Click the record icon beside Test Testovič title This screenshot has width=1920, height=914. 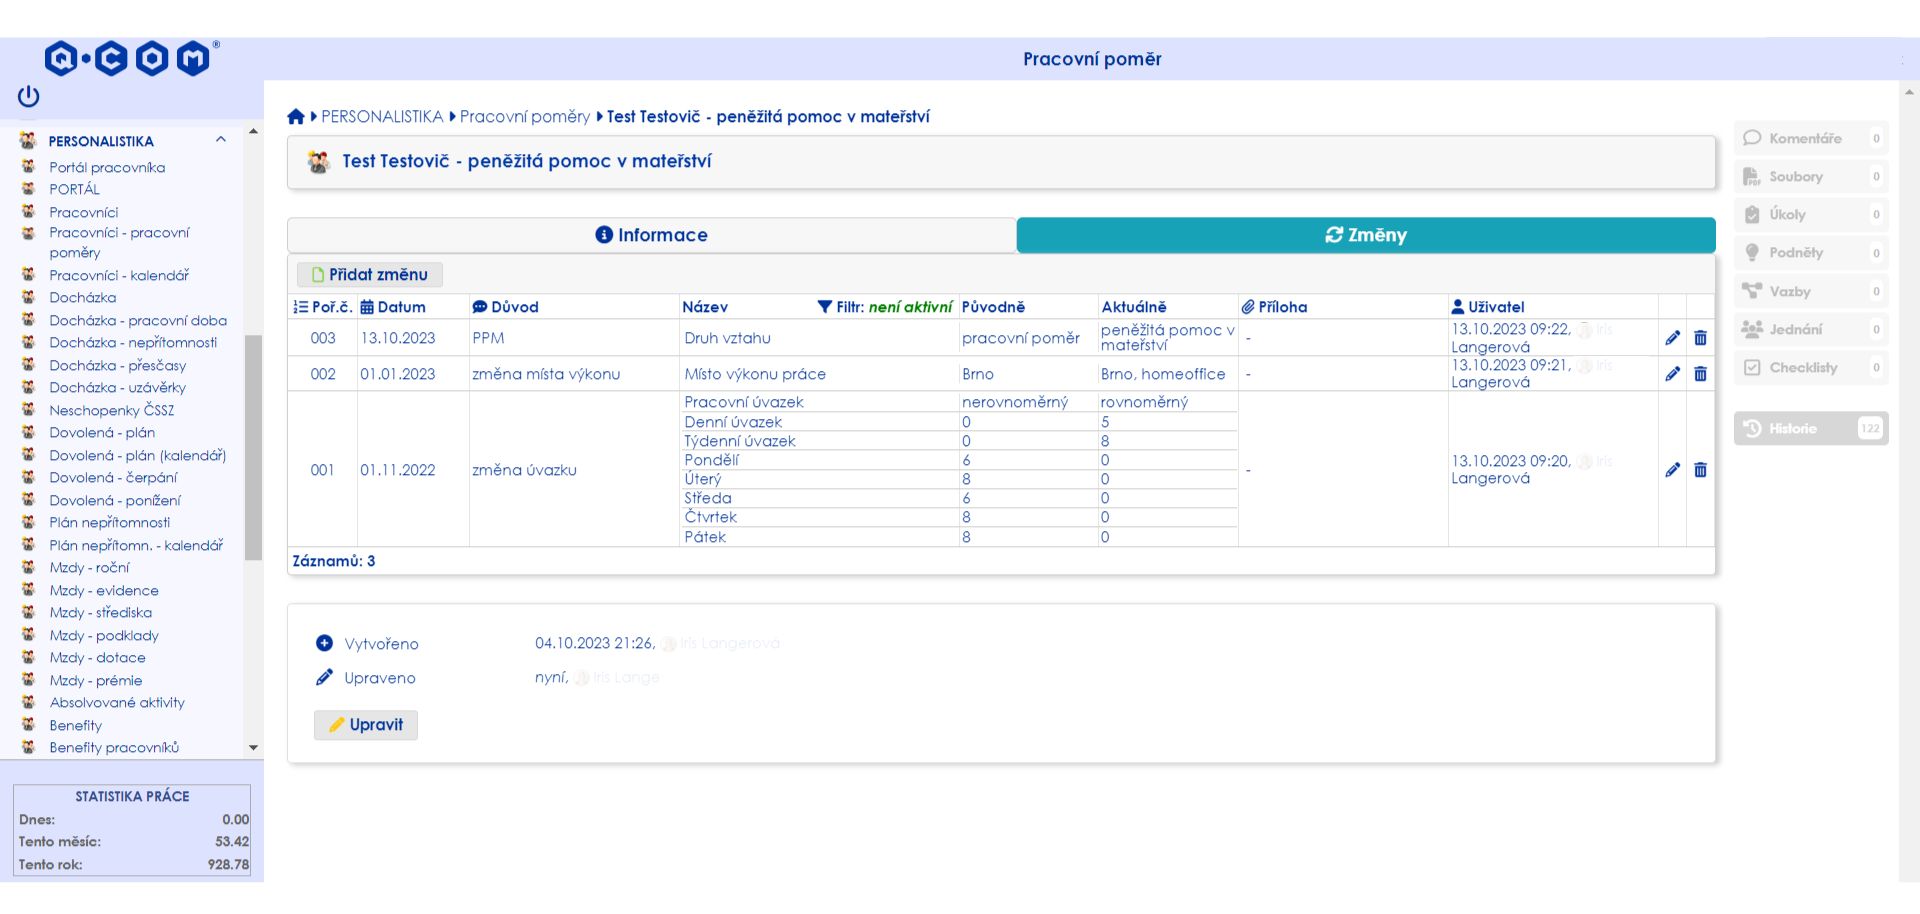(319, 162)
